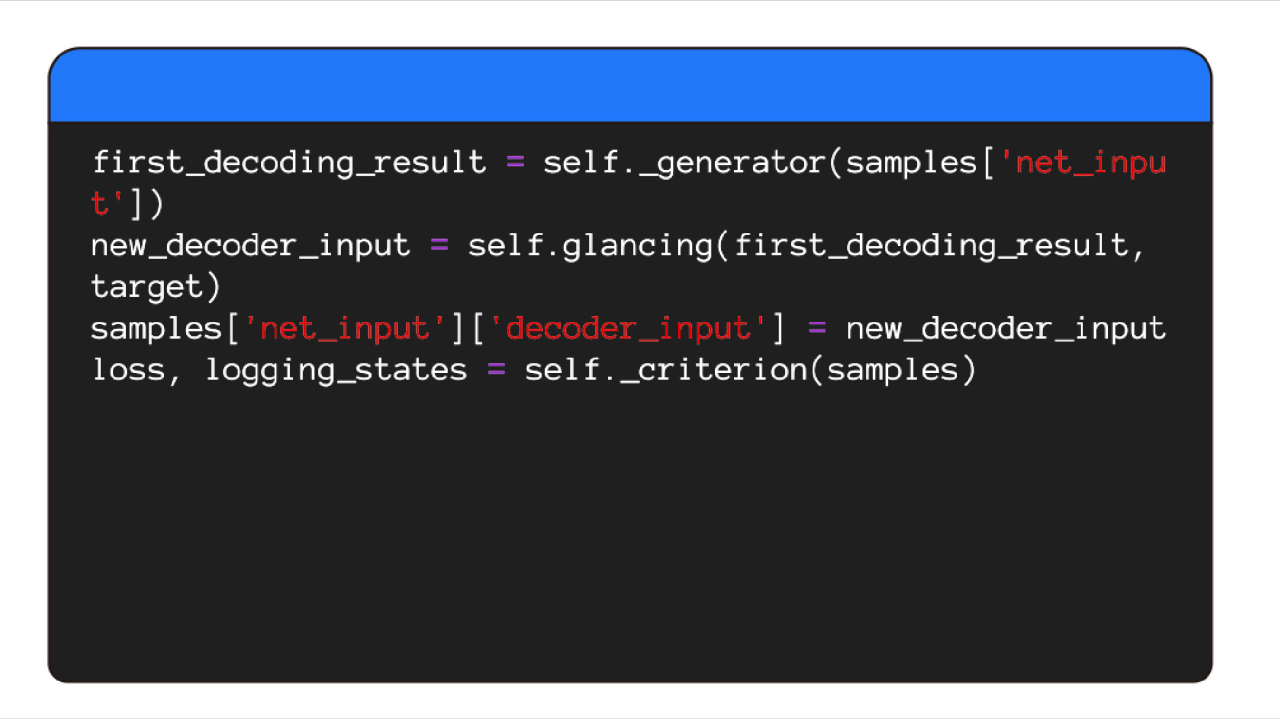This screenshot has width=1280, height=719.
Task: Click samples at the start of the 'decoder_input' line
Action: coord(156,329)
